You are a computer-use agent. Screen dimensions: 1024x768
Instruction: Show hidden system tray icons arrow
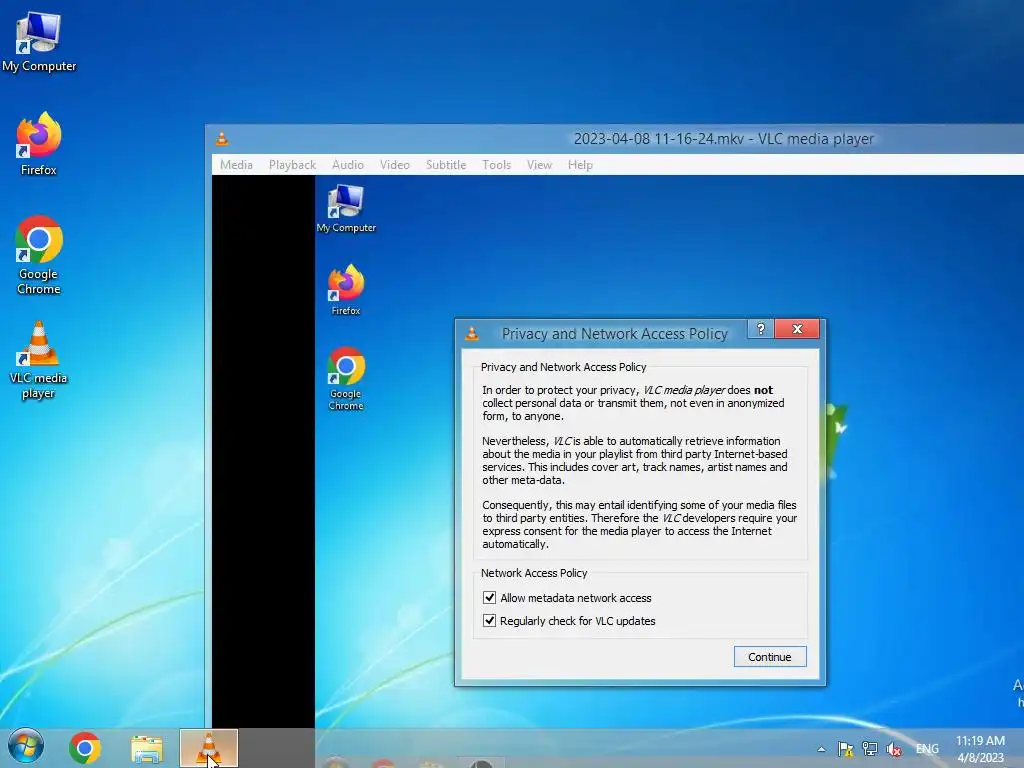[821, 749]
